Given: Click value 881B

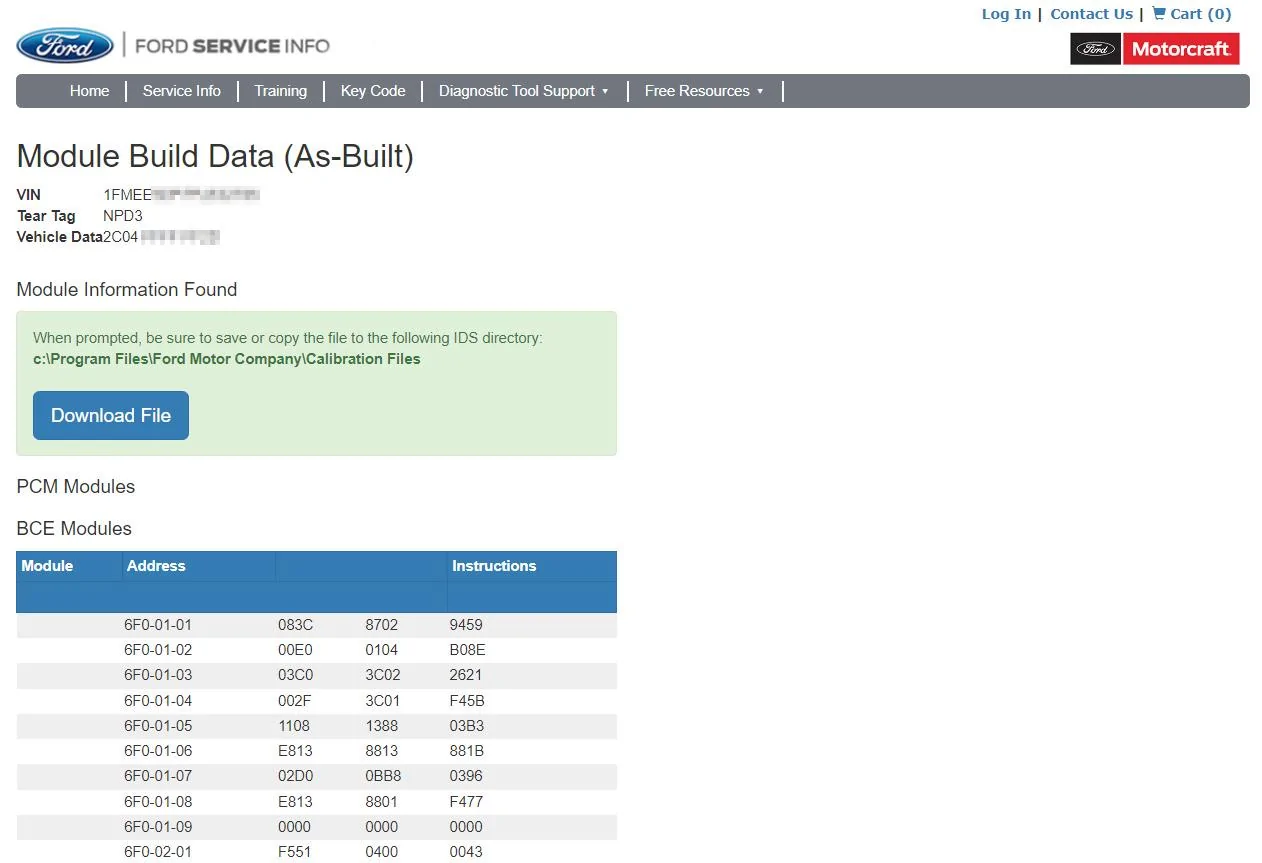Looking at the screenshot, I should [467, 751].
